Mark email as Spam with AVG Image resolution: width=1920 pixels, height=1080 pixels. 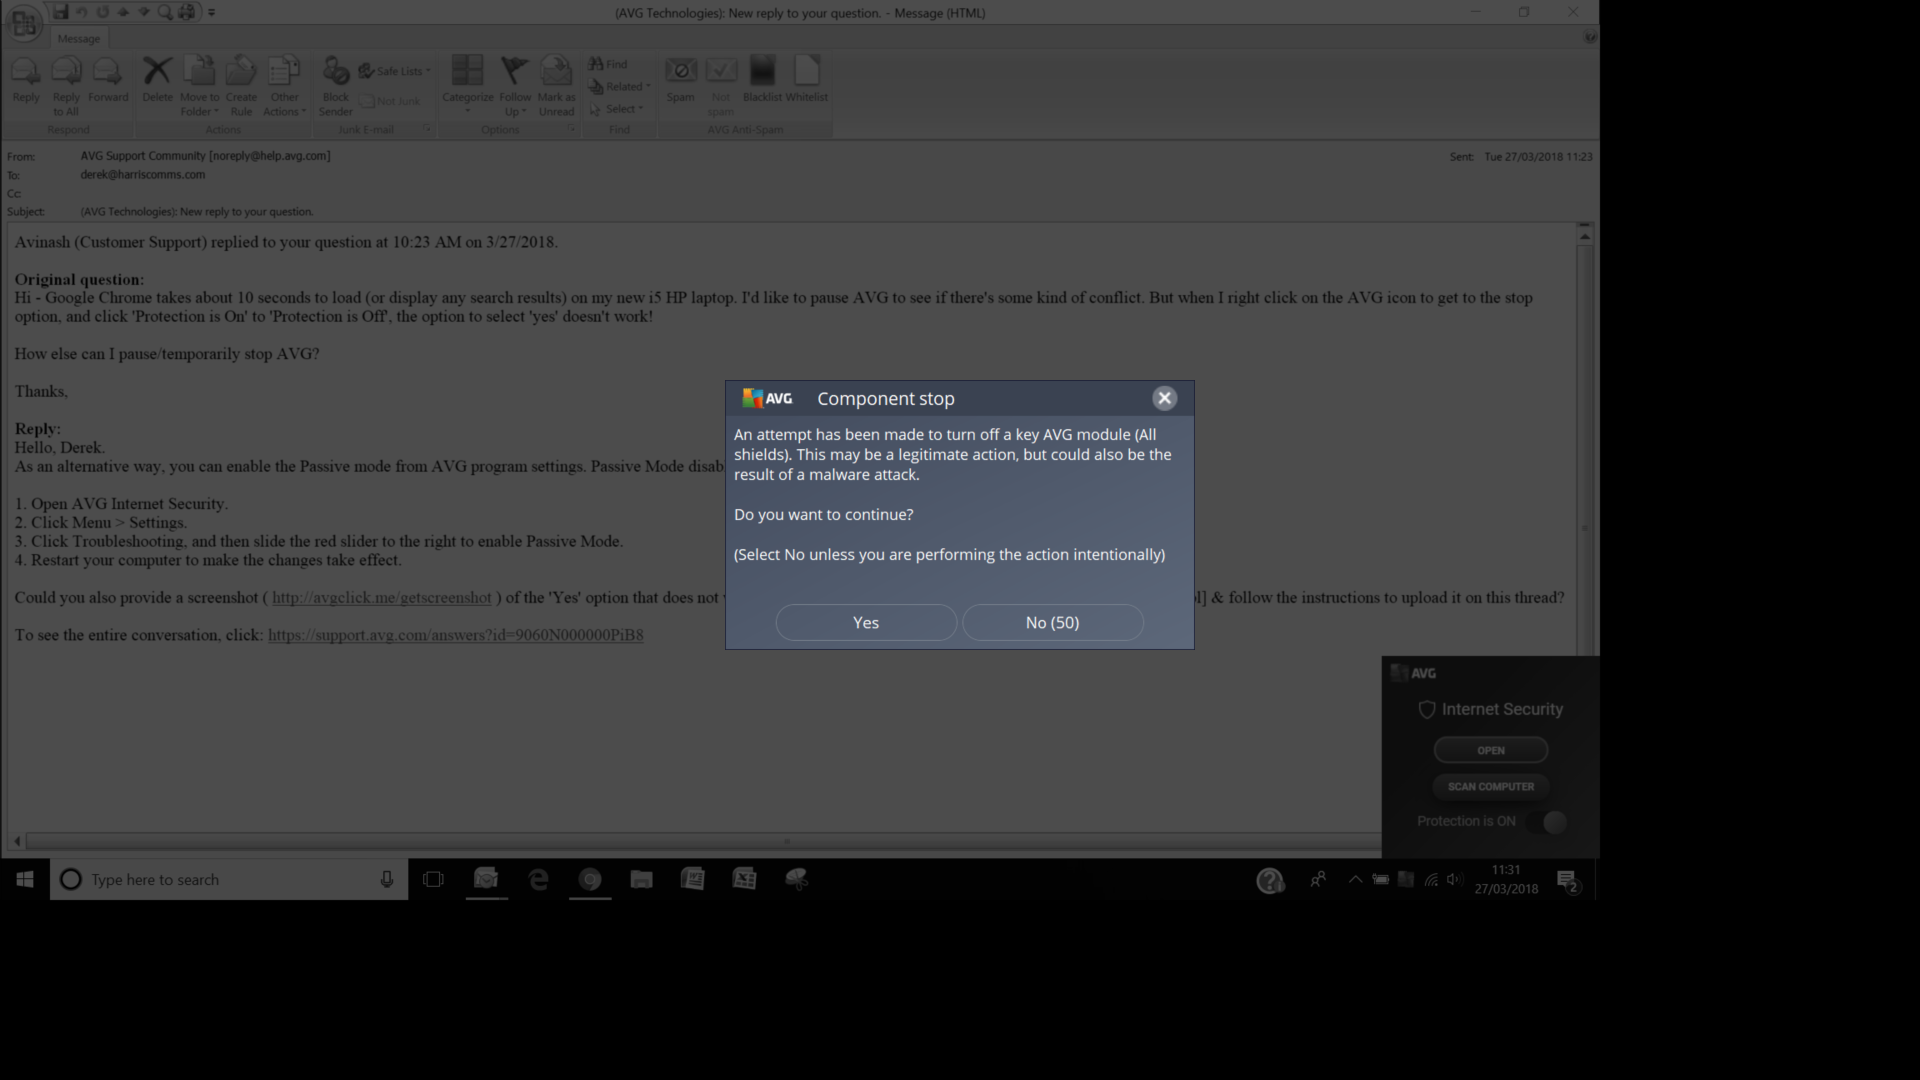pyautogui.click(x=680, y=81)
